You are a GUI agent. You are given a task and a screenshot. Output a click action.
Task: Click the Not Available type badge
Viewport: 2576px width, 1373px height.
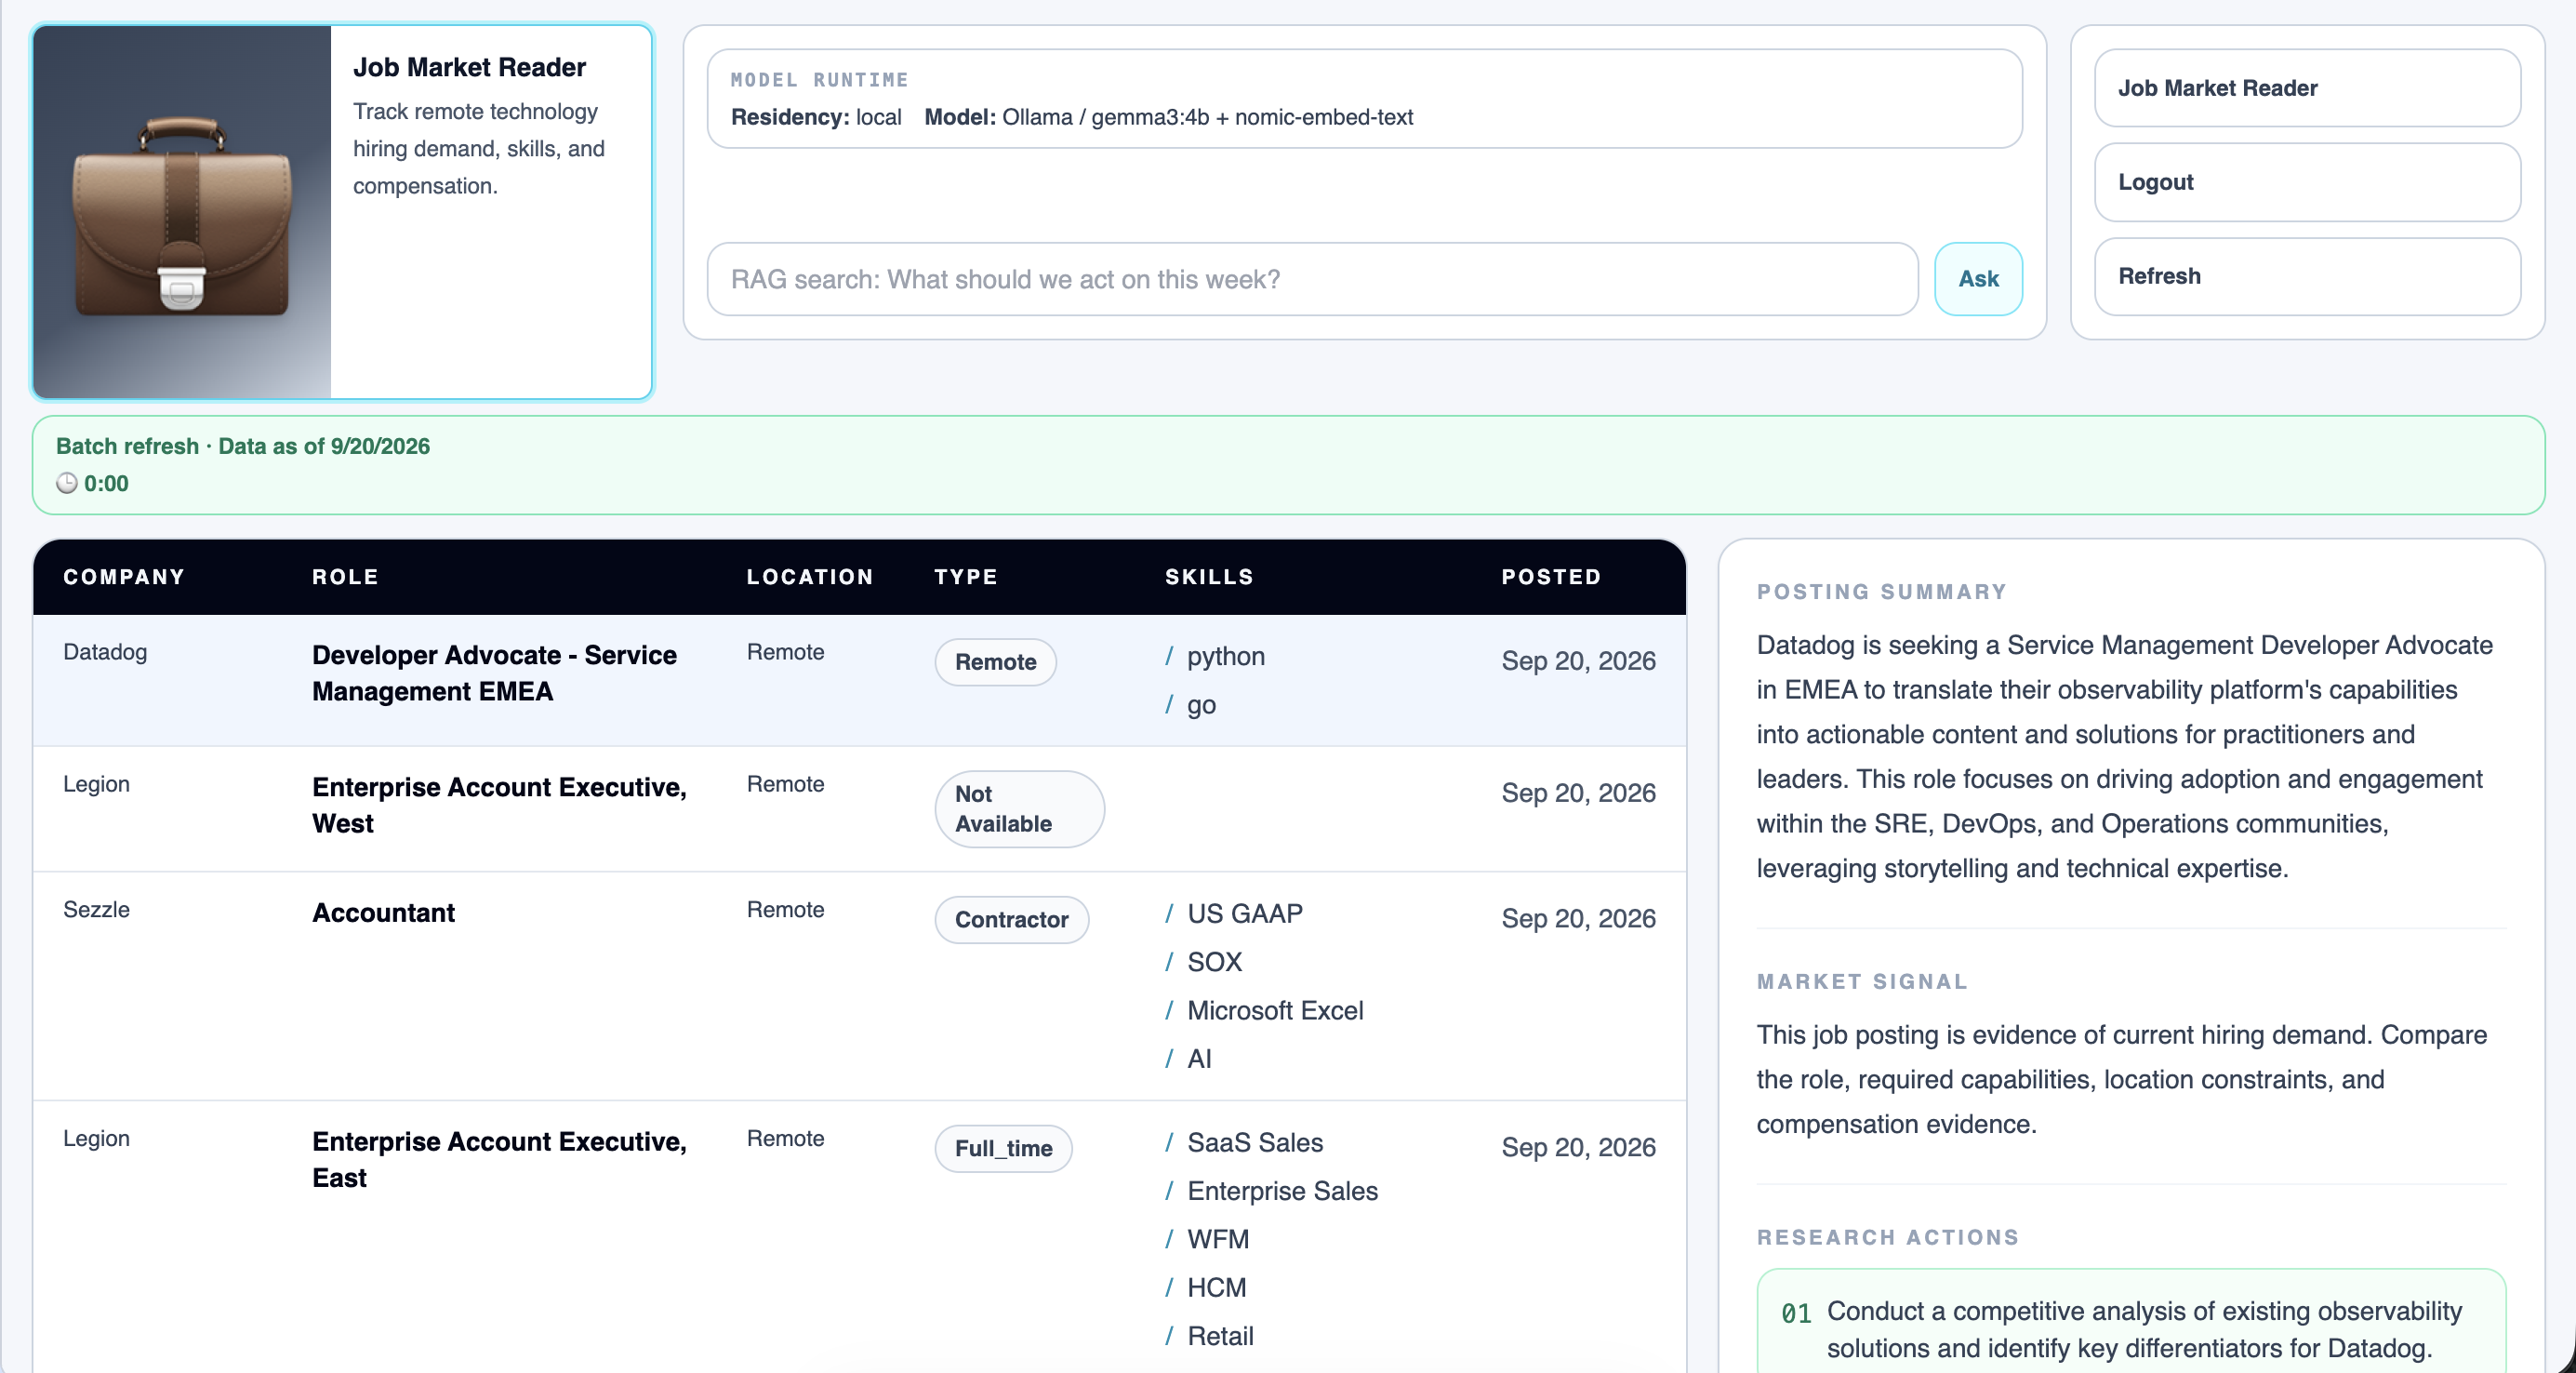pyautogui.click(x=1019, y=809)
